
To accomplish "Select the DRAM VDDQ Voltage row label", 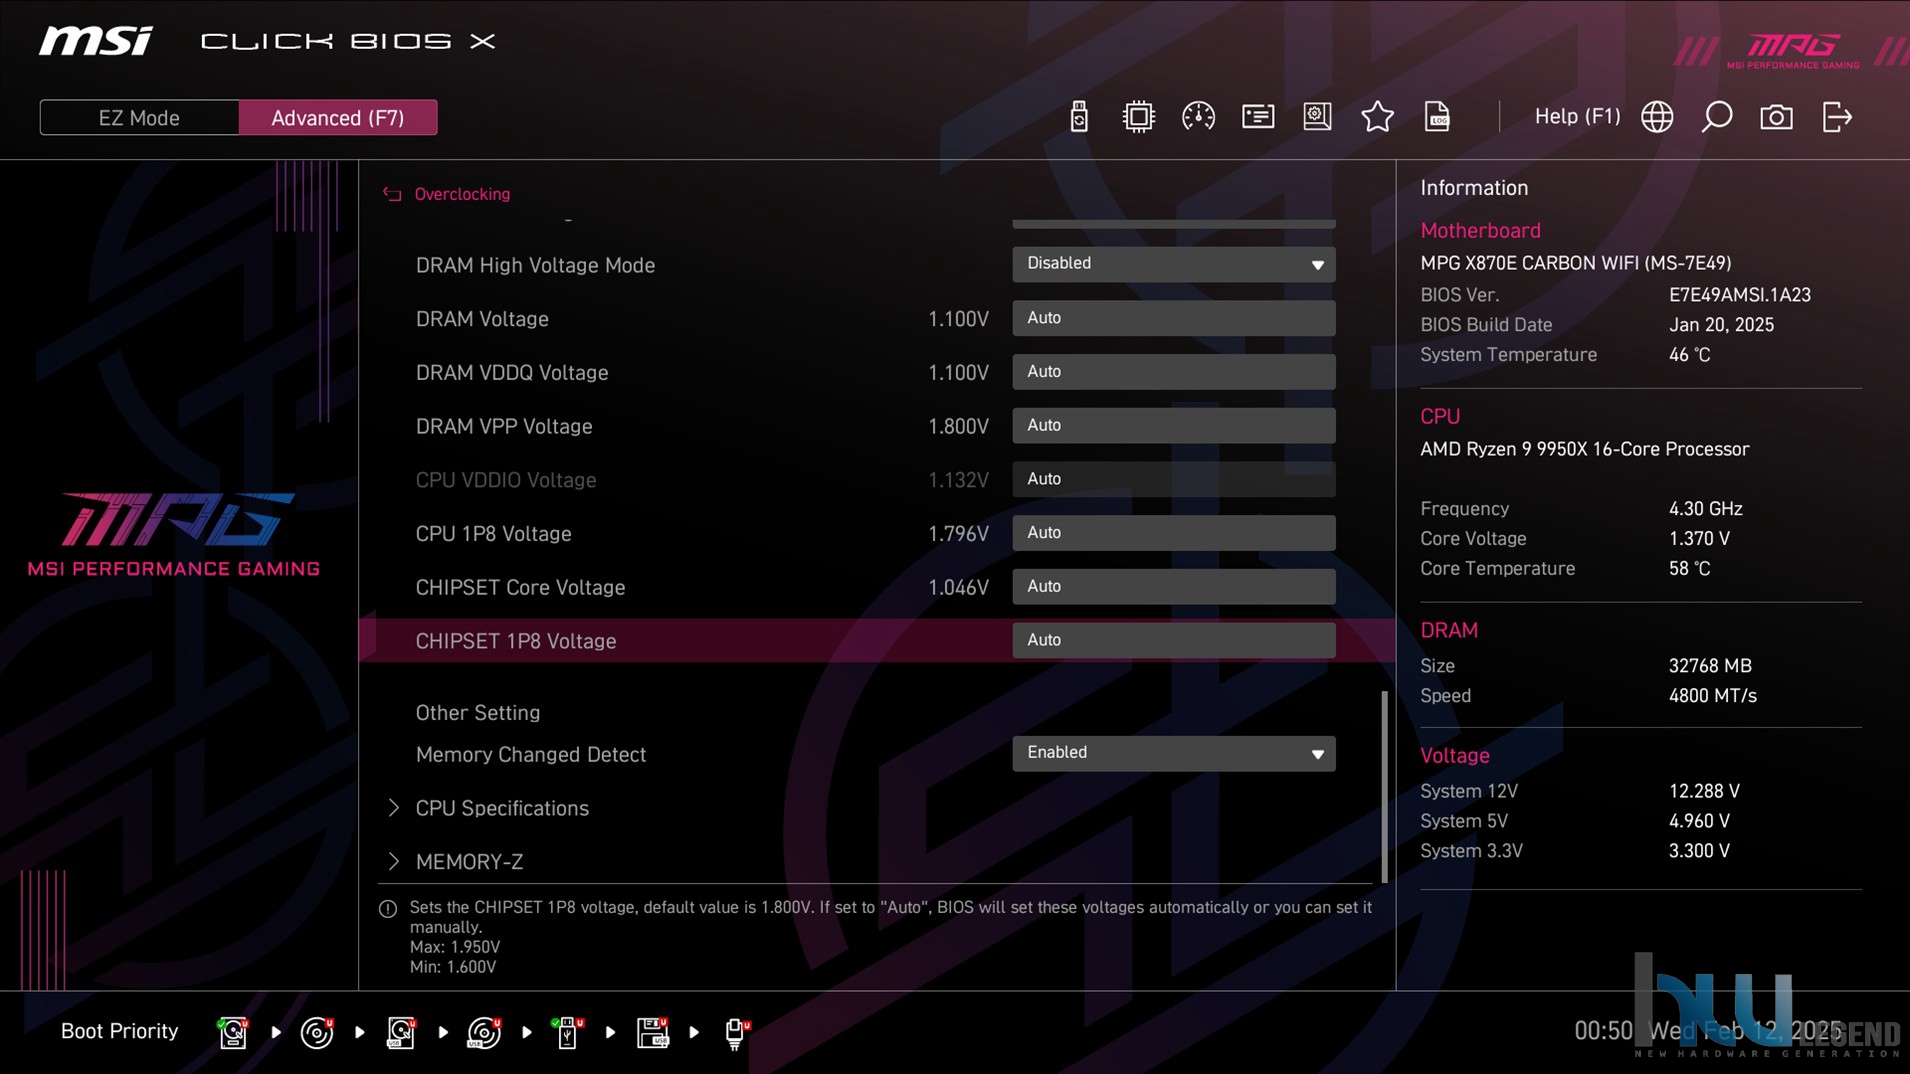I will click(x=512, y=373).
